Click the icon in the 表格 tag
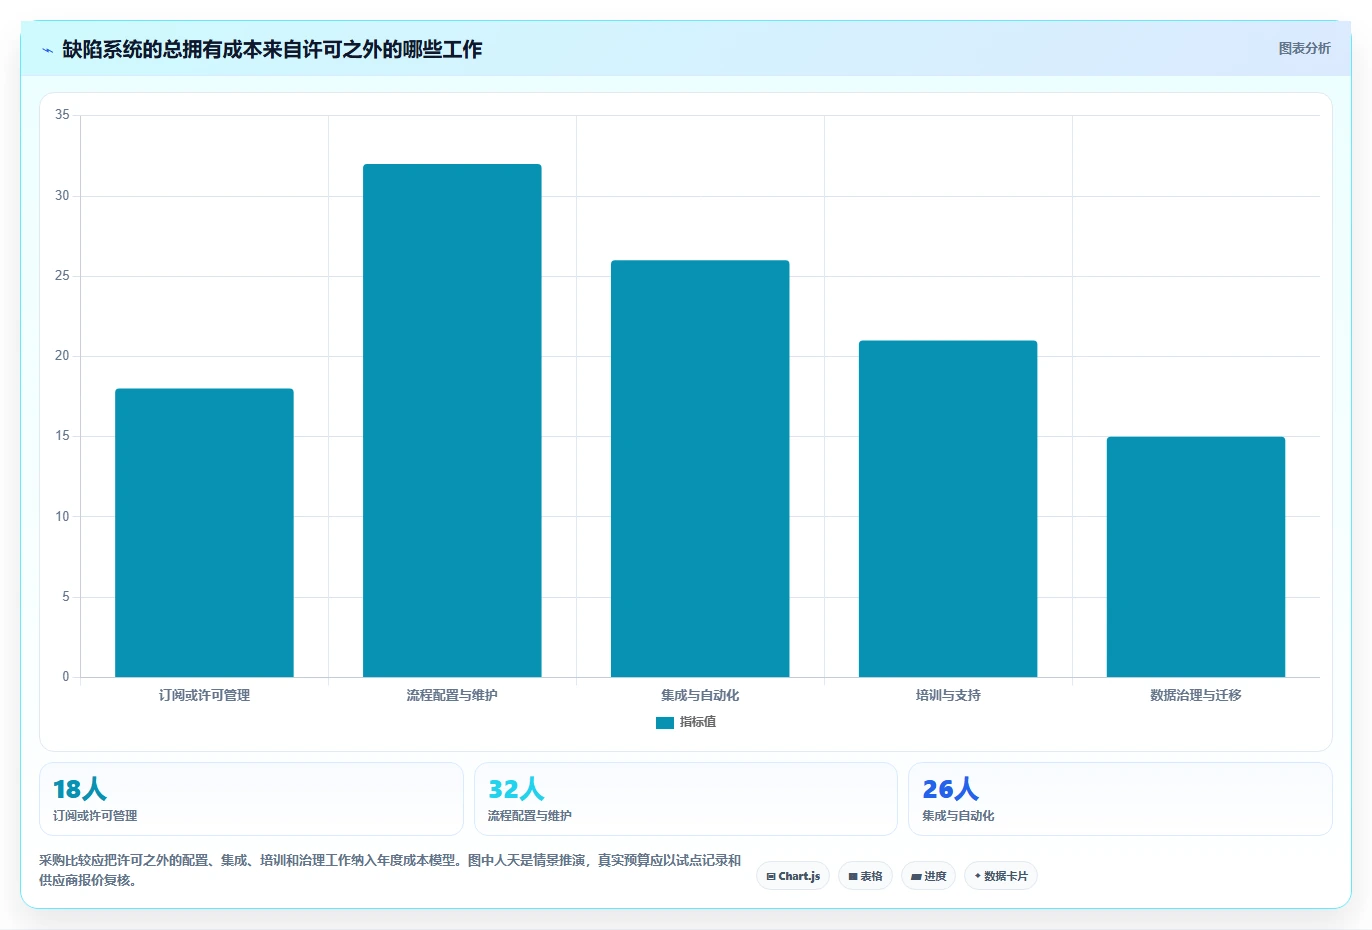 (x=853, y=877)
